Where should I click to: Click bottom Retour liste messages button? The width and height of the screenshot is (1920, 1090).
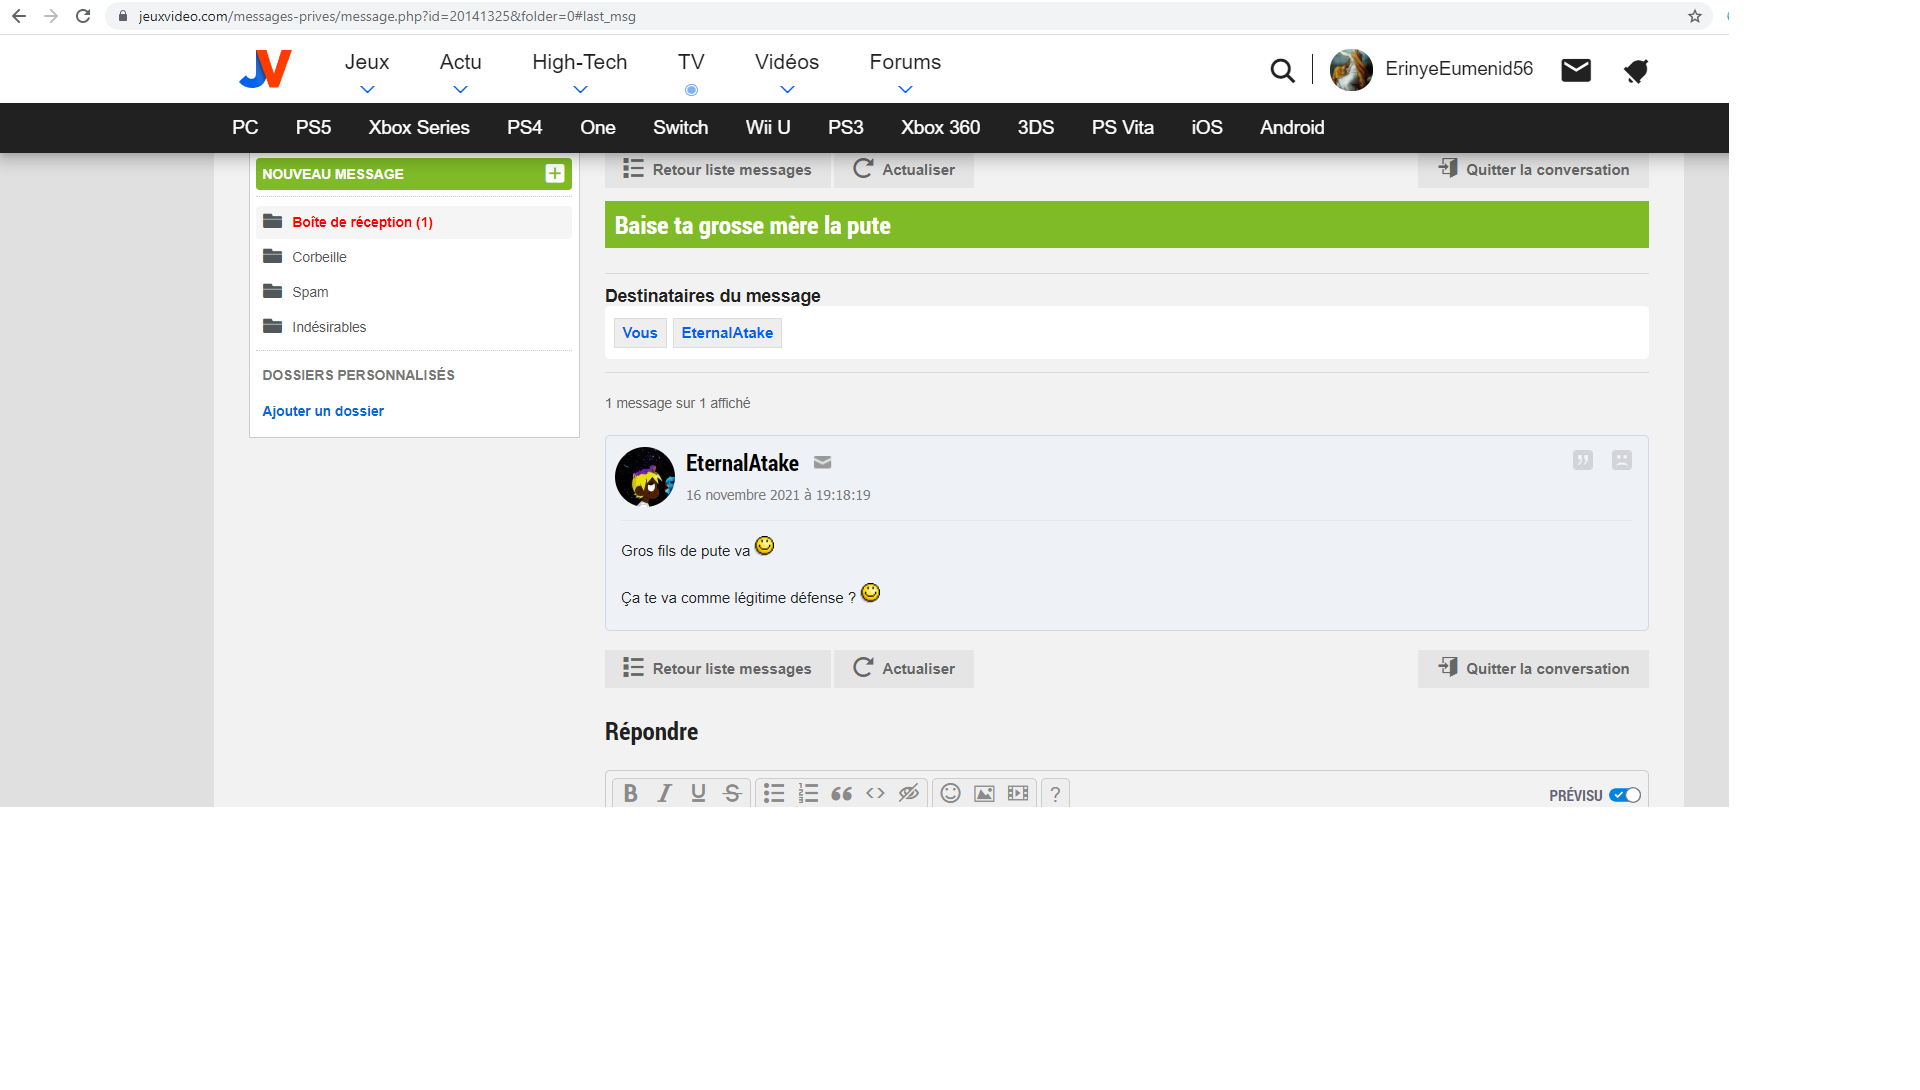click(717, 668)
